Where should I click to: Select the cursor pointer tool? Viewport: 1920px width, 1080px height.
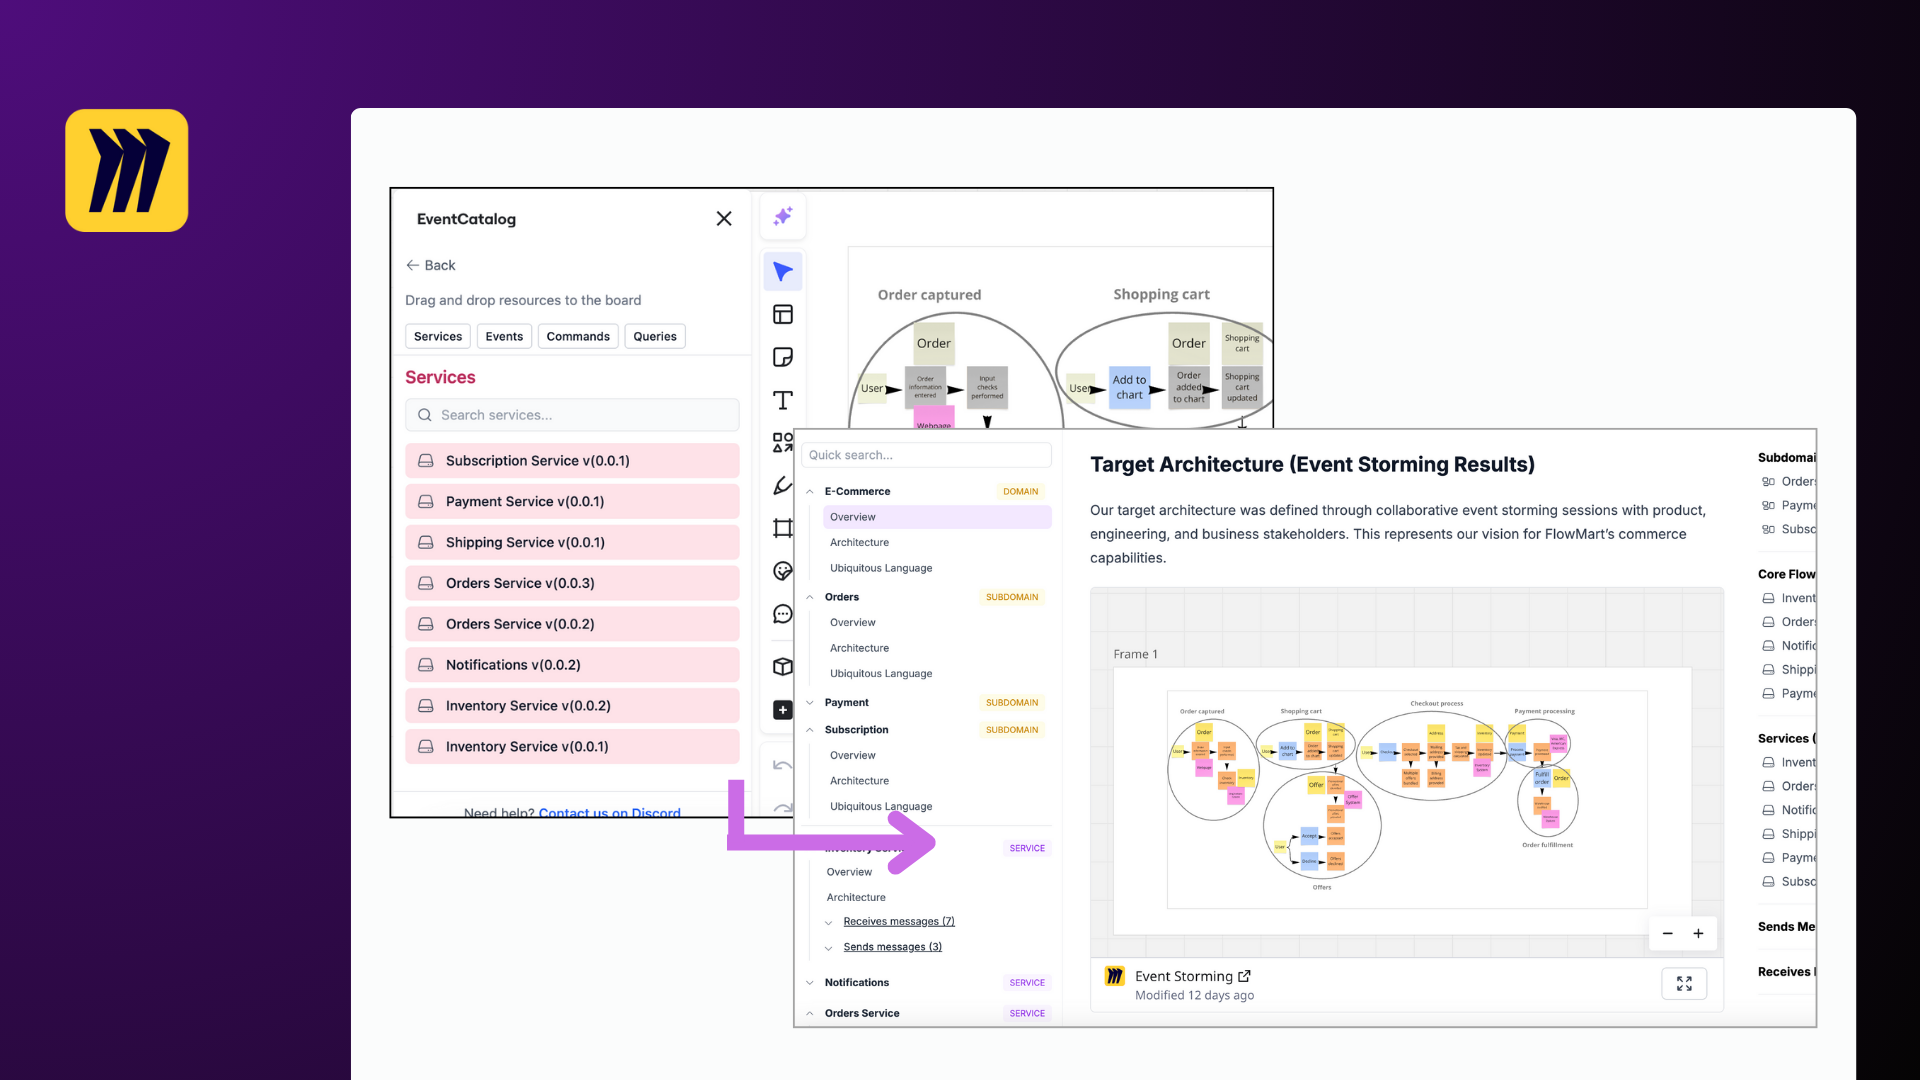tap(783, 272)
